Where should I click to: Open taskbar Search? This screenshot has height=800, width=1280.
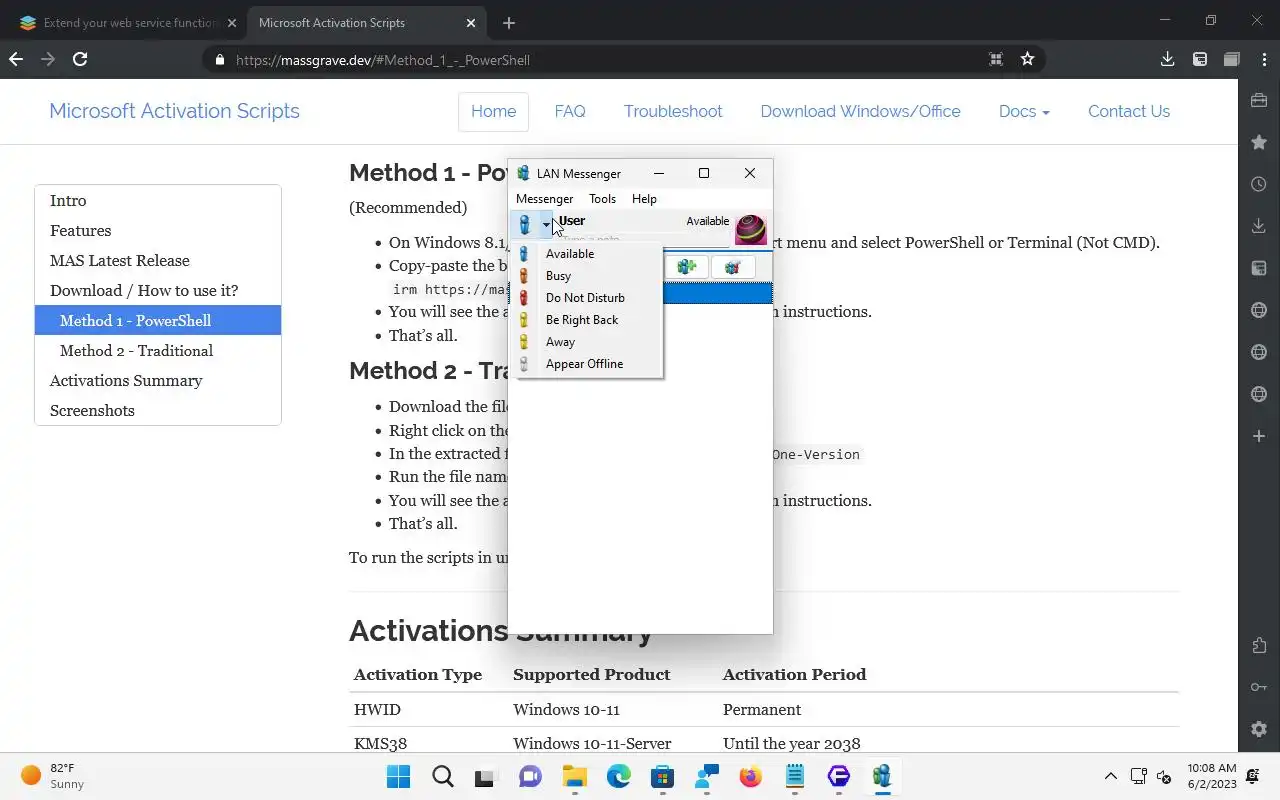[442, 776]
